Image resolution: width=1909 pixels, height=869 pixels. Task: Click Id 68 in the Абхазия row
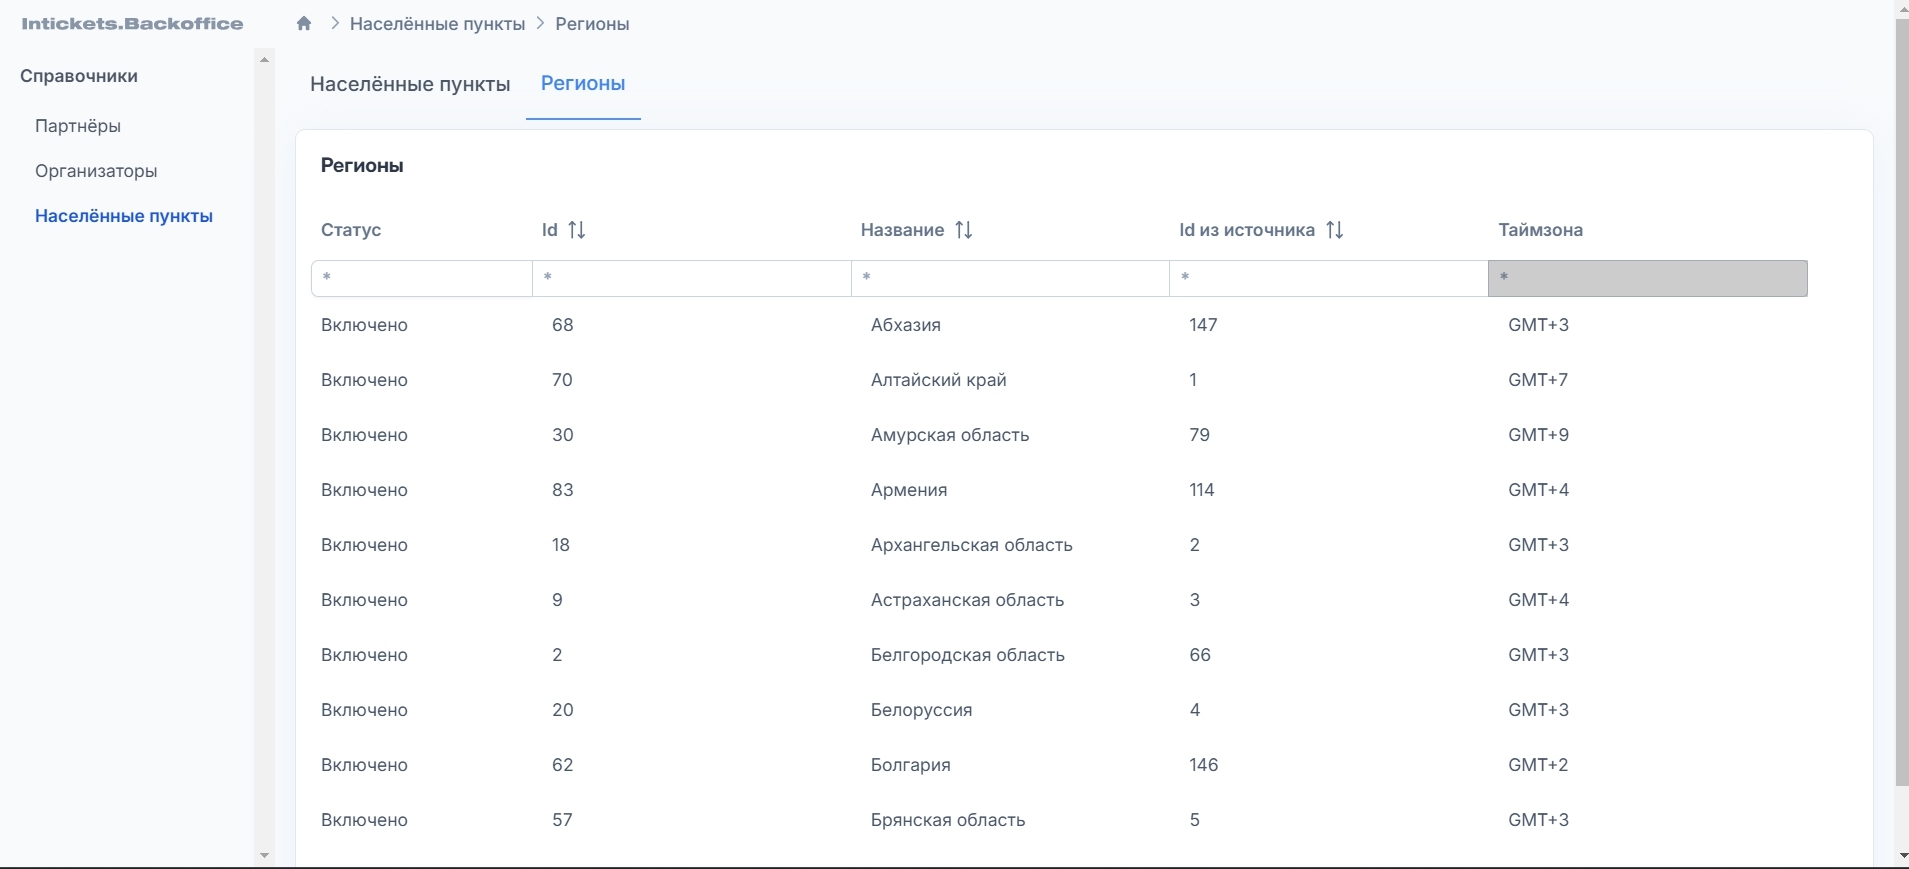tap(563, 325)
